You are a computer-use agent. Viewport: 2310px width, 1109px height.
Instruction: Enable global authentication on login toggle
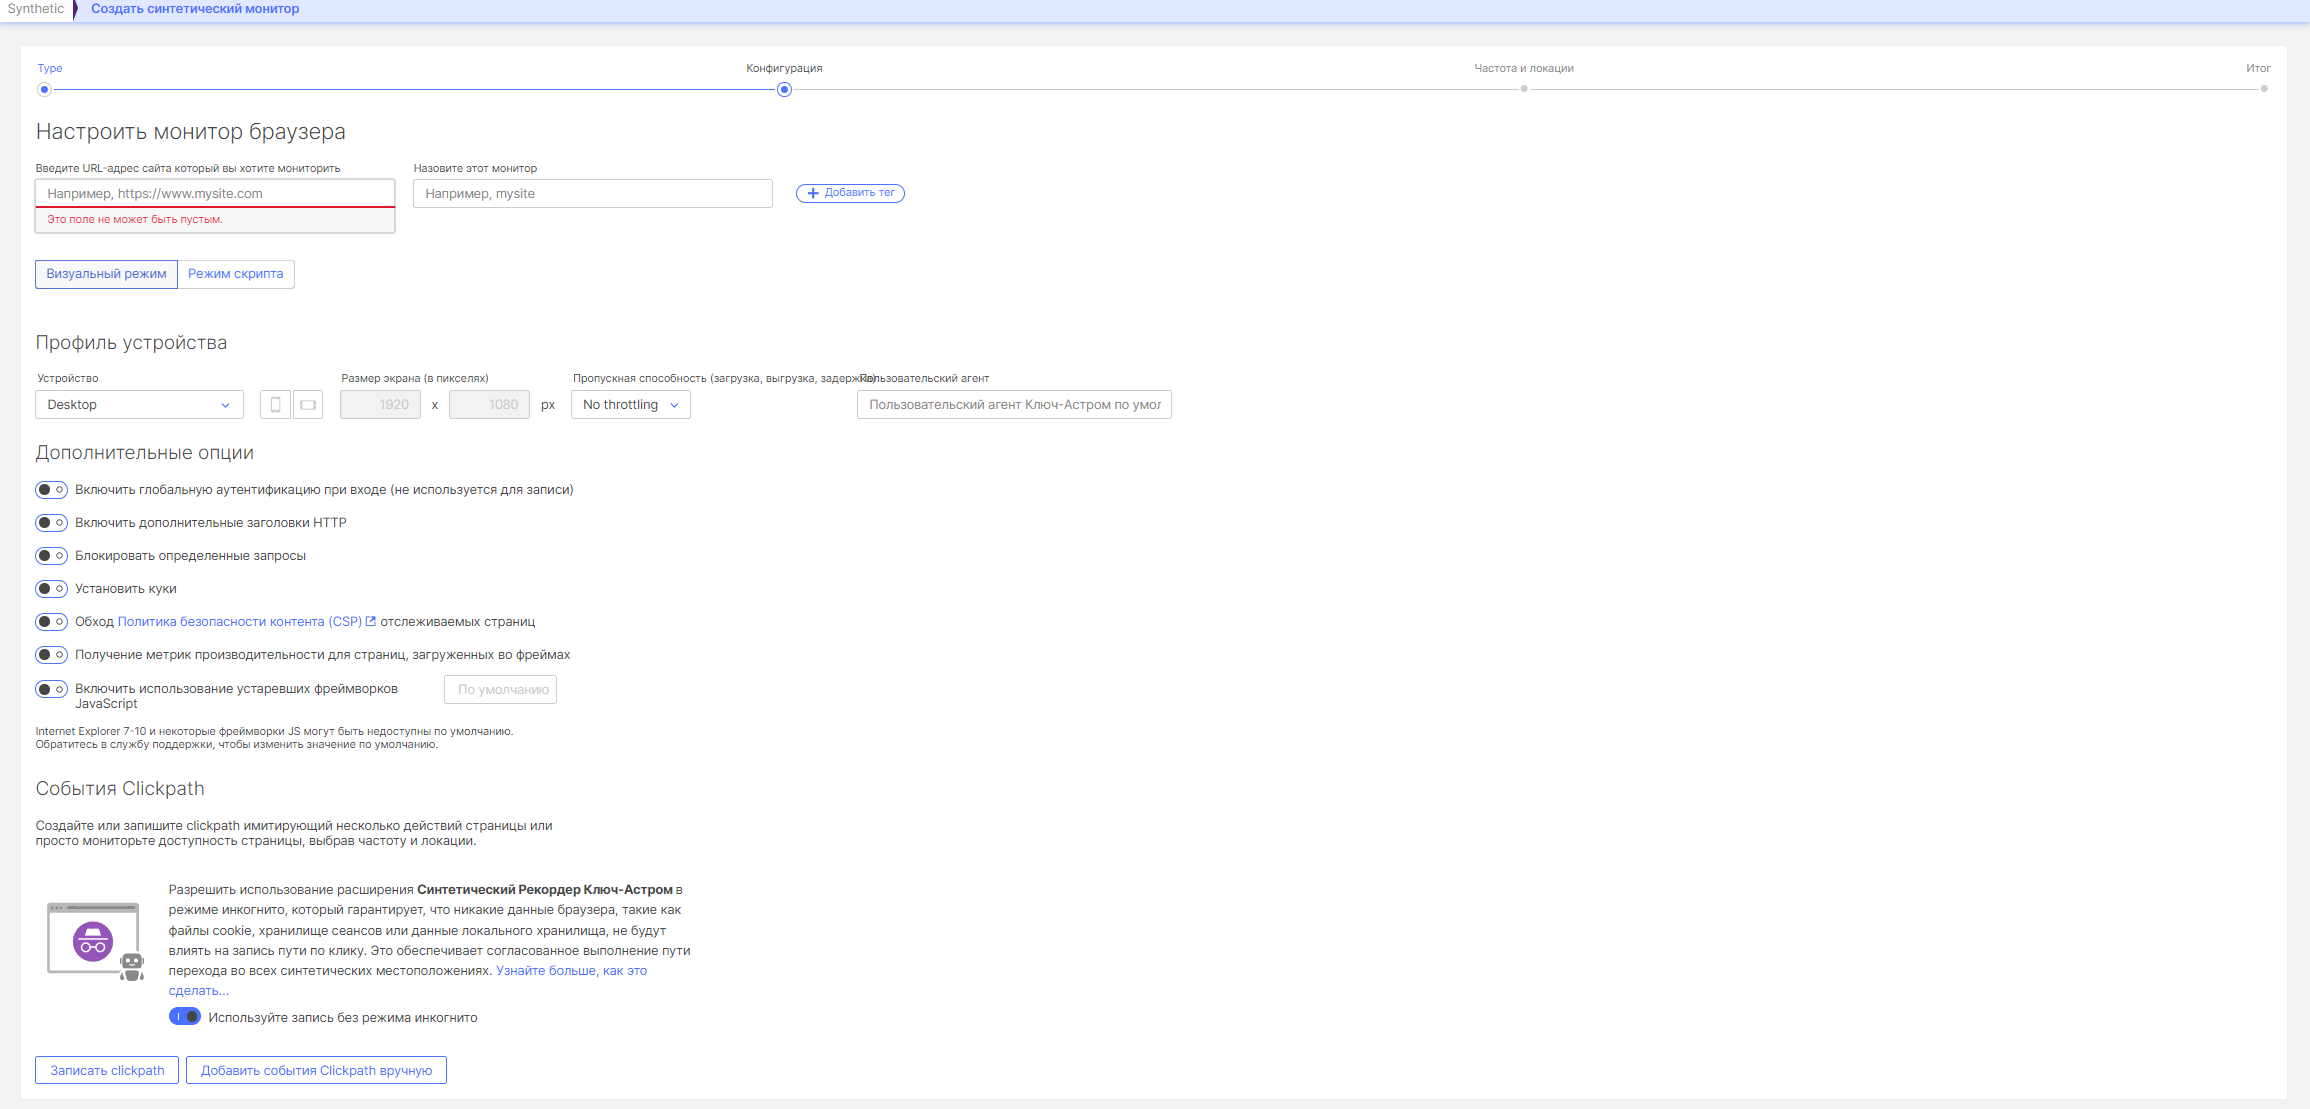(x=51, y=490)
